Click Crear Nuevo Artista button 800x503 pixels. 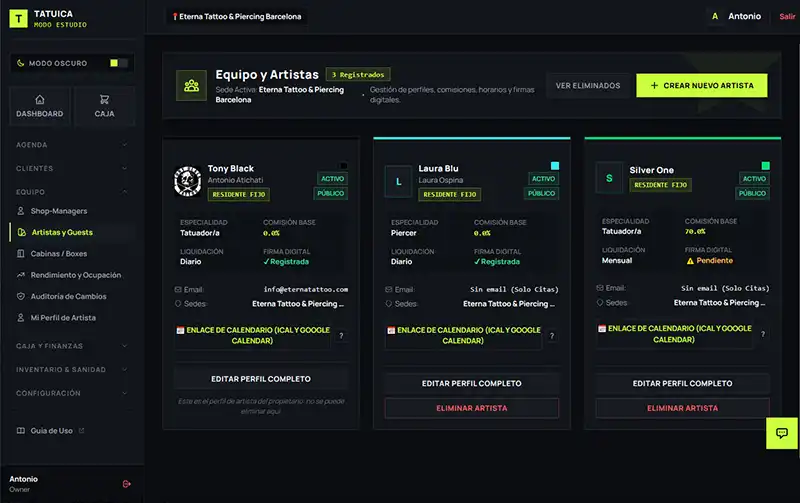click(x=702, y=86)
